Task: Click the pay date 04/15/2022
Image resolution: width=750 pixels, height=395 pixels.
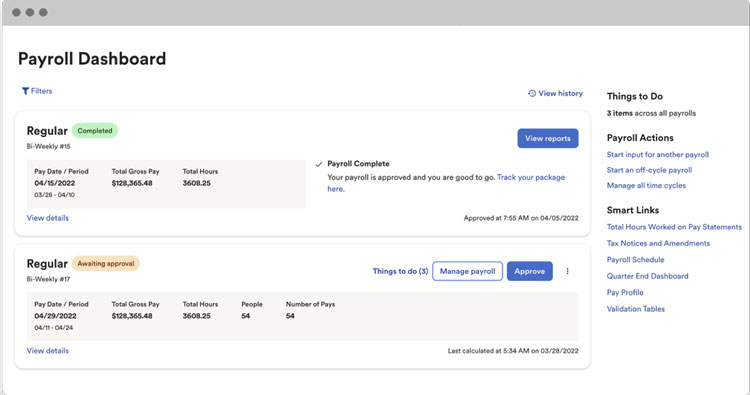Action: point(55,183)
